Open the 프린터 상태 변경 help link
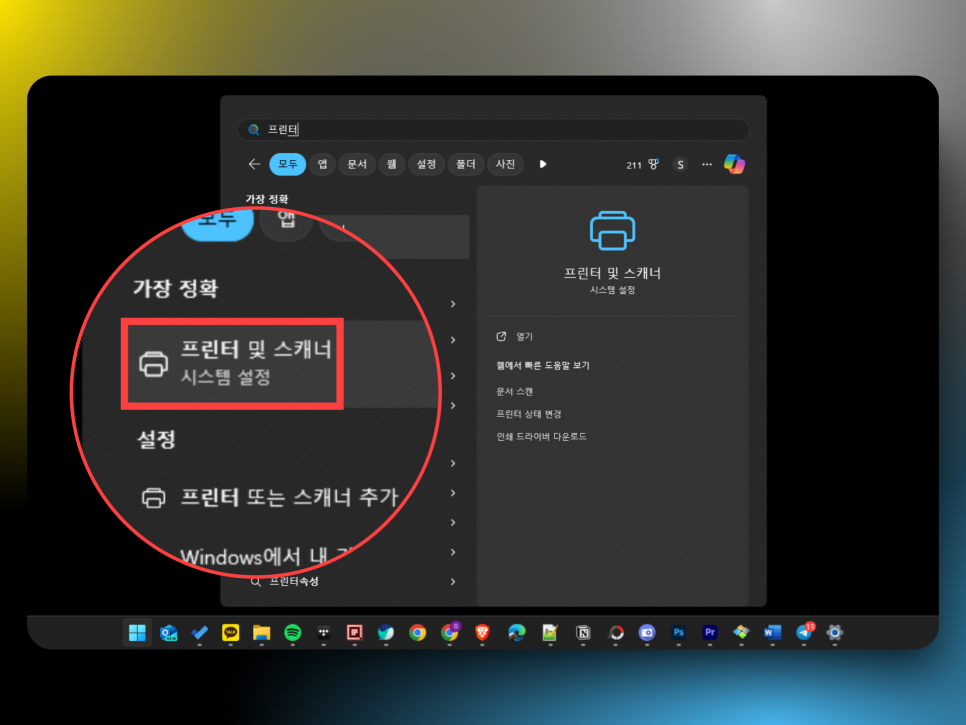Image resolution: width=966 pixels, height=725 pixels. (529, 414)
